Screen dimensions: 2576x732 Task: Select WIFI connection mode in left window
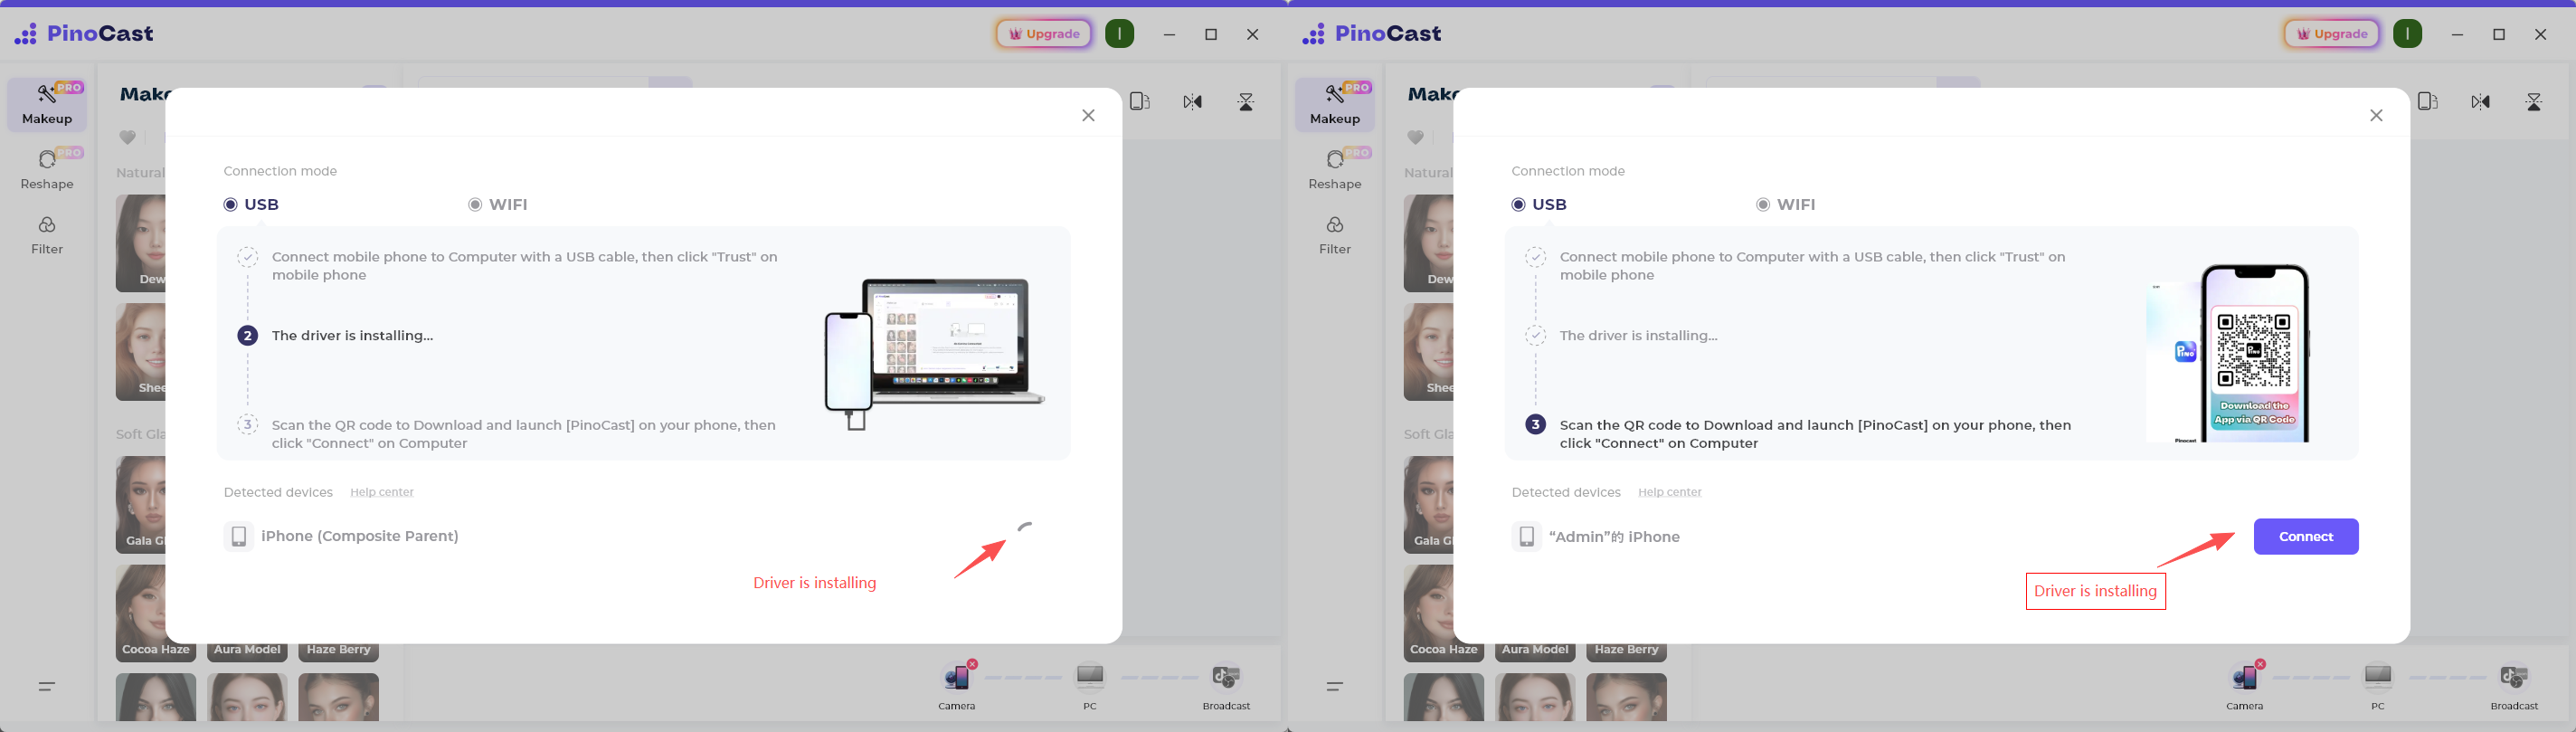click(x=498, y=204)
